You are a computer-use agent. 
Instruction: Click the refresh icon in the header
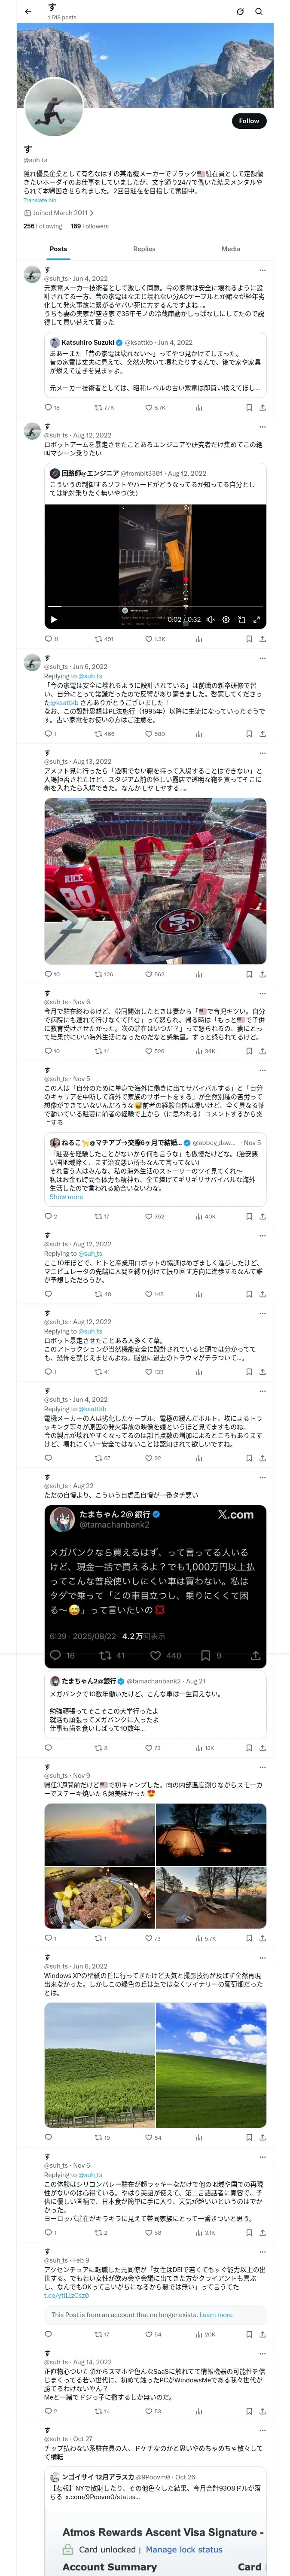240,11
